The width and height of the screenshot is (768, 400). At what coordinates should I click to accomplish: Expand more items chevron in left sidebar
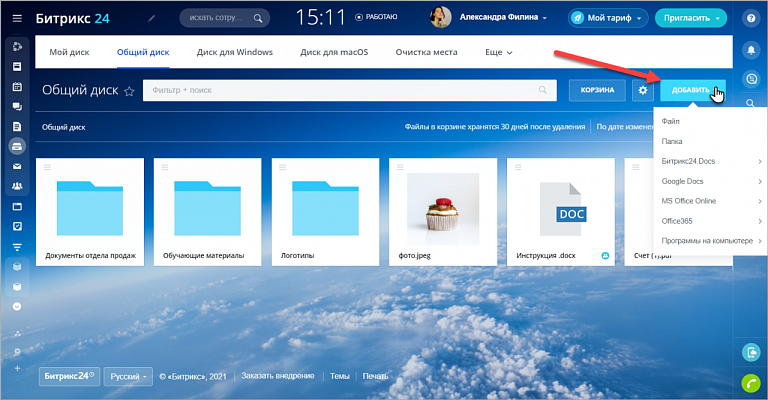click(x=17, y=306)
